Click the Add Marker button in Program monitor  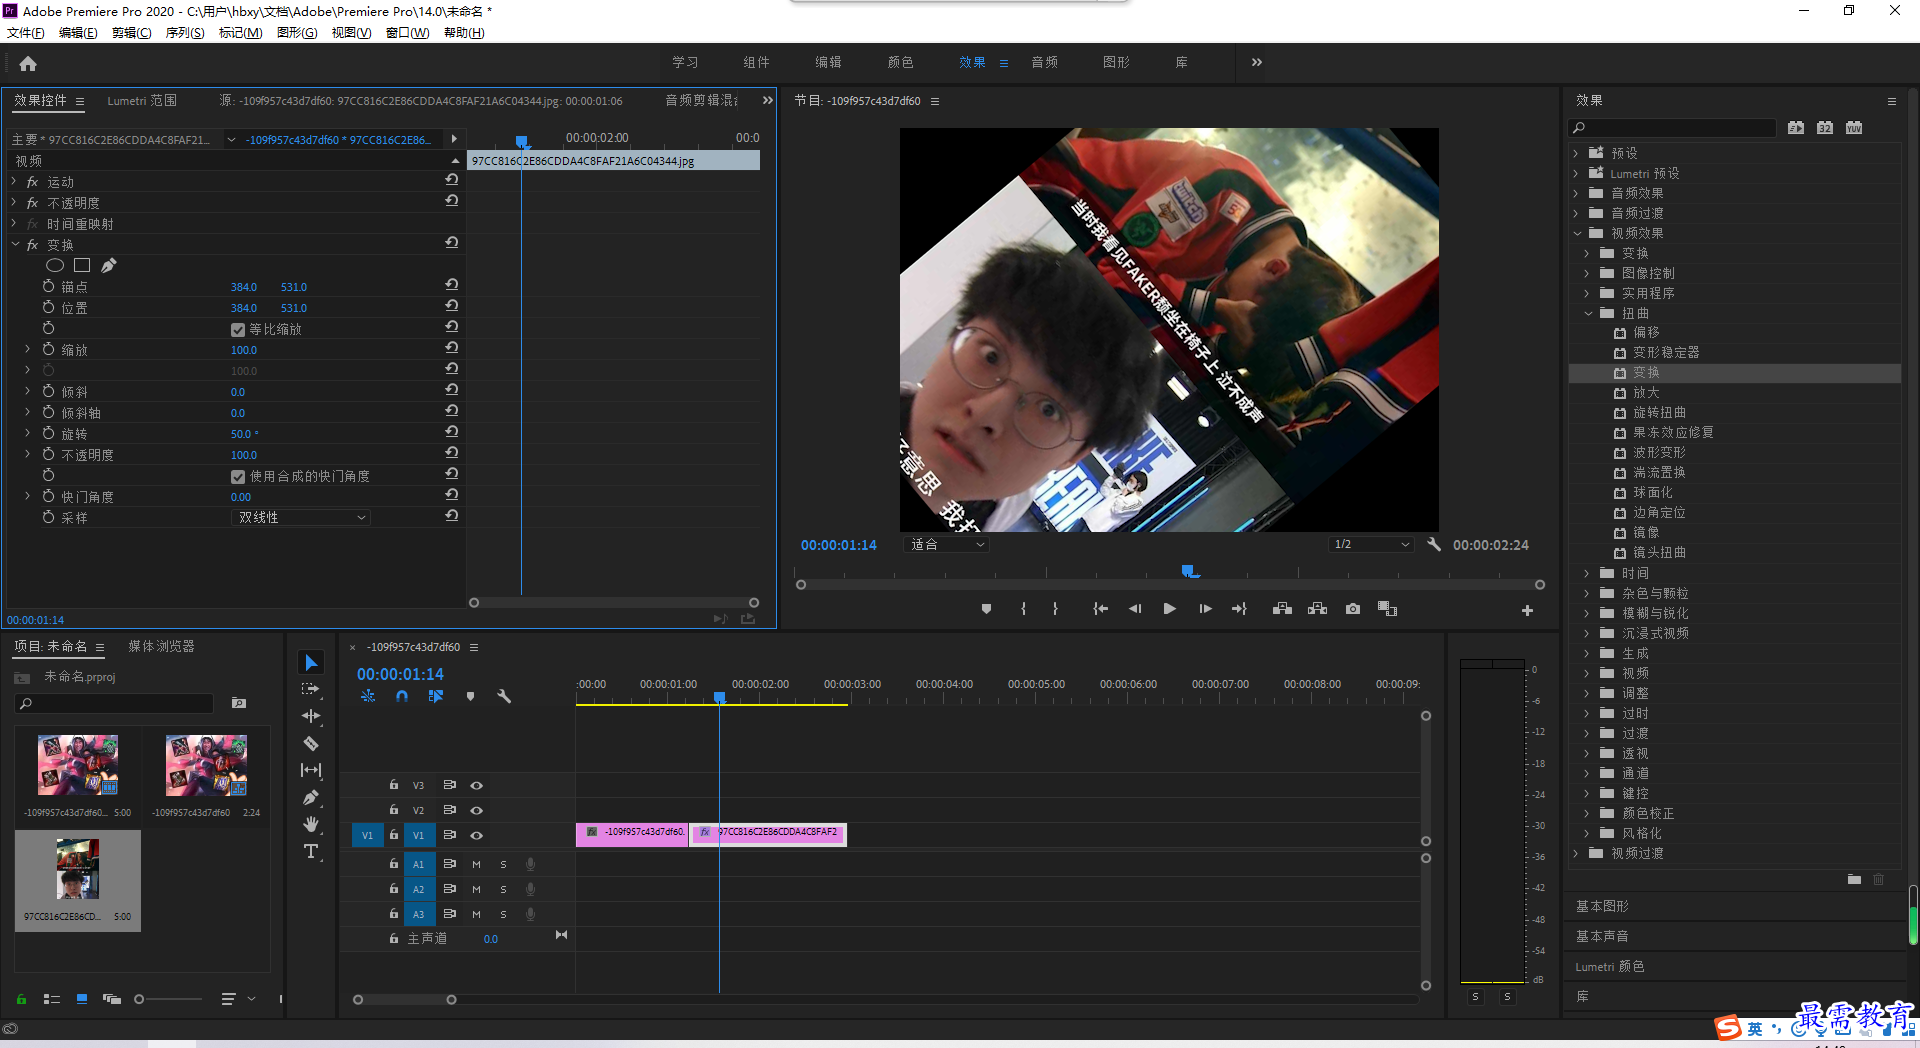click(x=986, y=609)
